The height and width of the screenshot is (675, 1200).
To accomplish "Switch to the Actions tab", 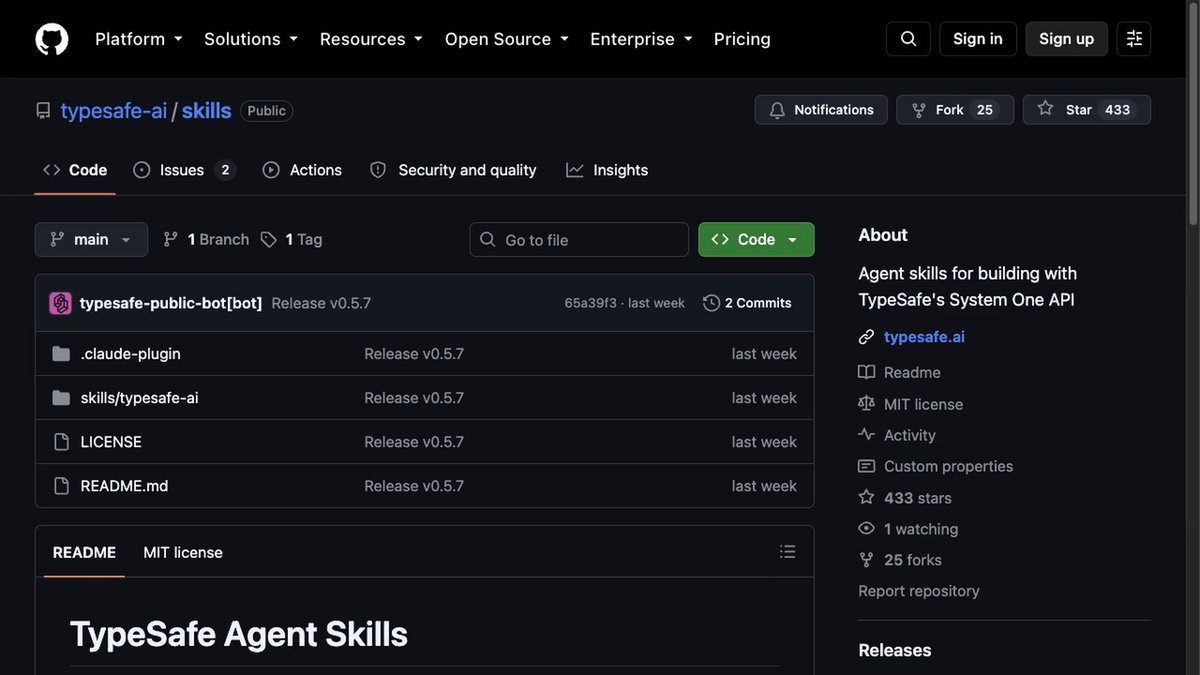I will click(302, 170).
